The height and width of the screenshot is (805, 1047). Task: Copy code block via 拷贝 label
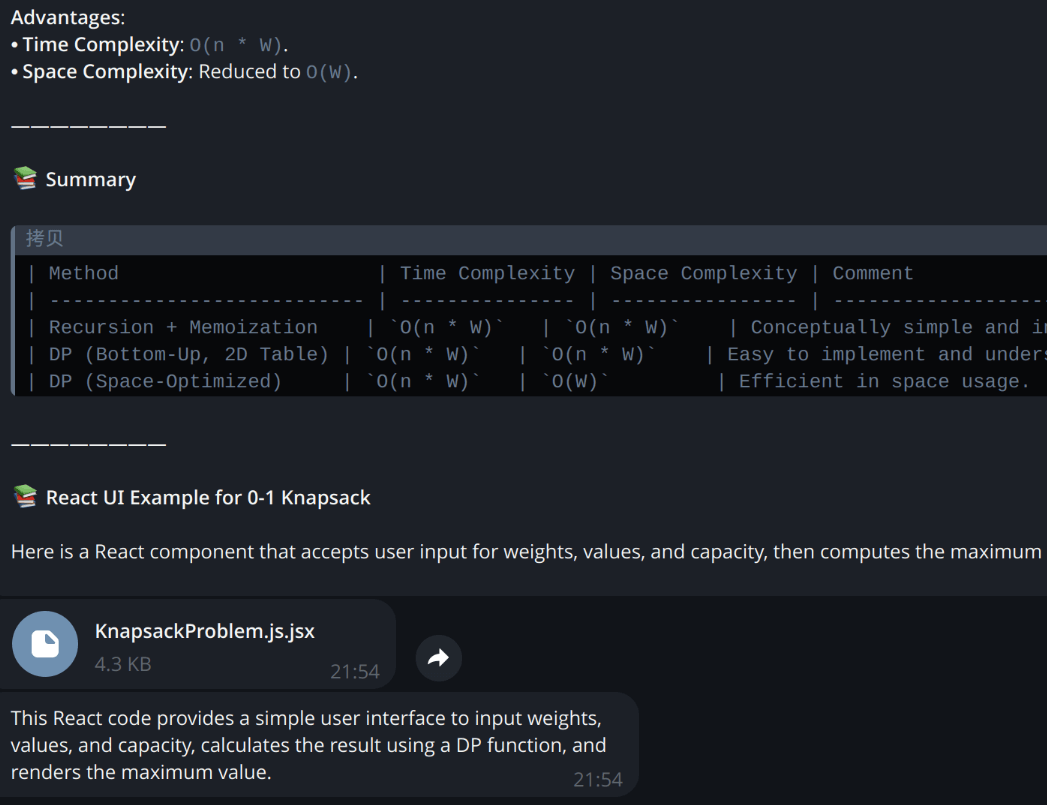44,238
